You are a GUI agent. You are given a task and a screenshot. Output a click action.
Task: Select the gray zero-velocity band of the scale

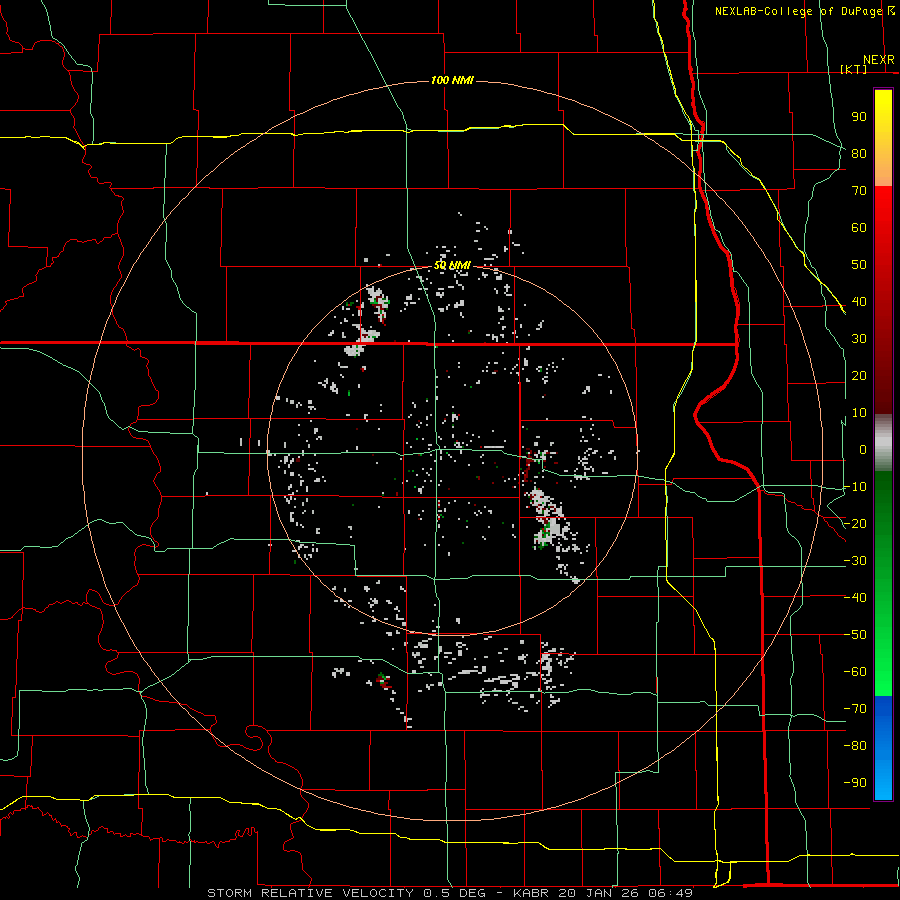pos(883,443)
